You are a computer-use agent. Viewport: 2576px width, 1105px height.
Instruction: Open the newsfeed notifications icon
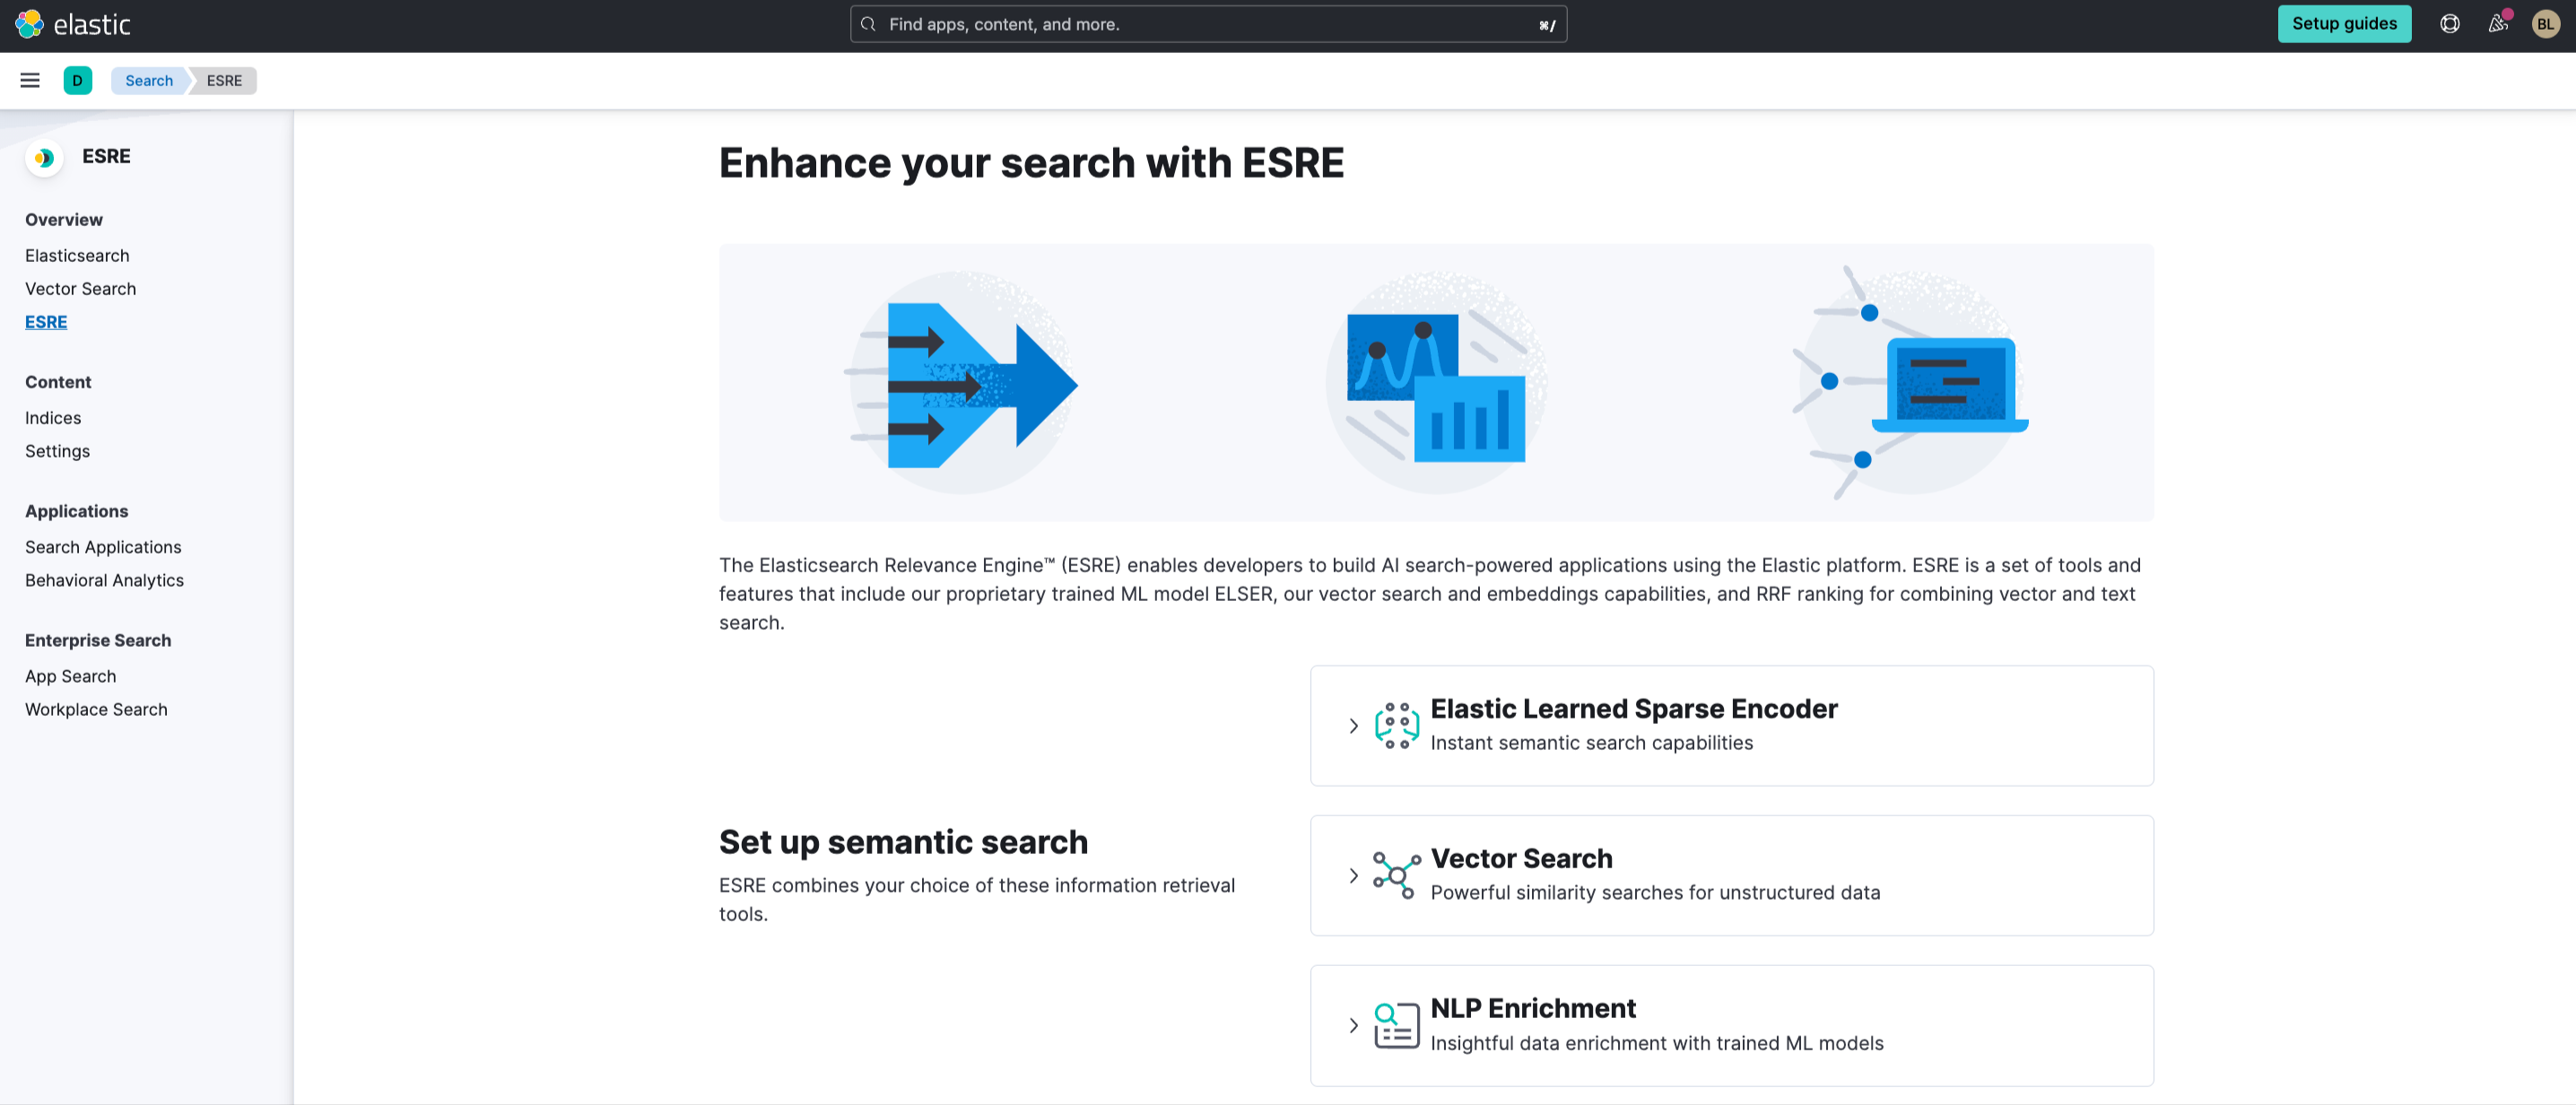(x=2497, y=24)
